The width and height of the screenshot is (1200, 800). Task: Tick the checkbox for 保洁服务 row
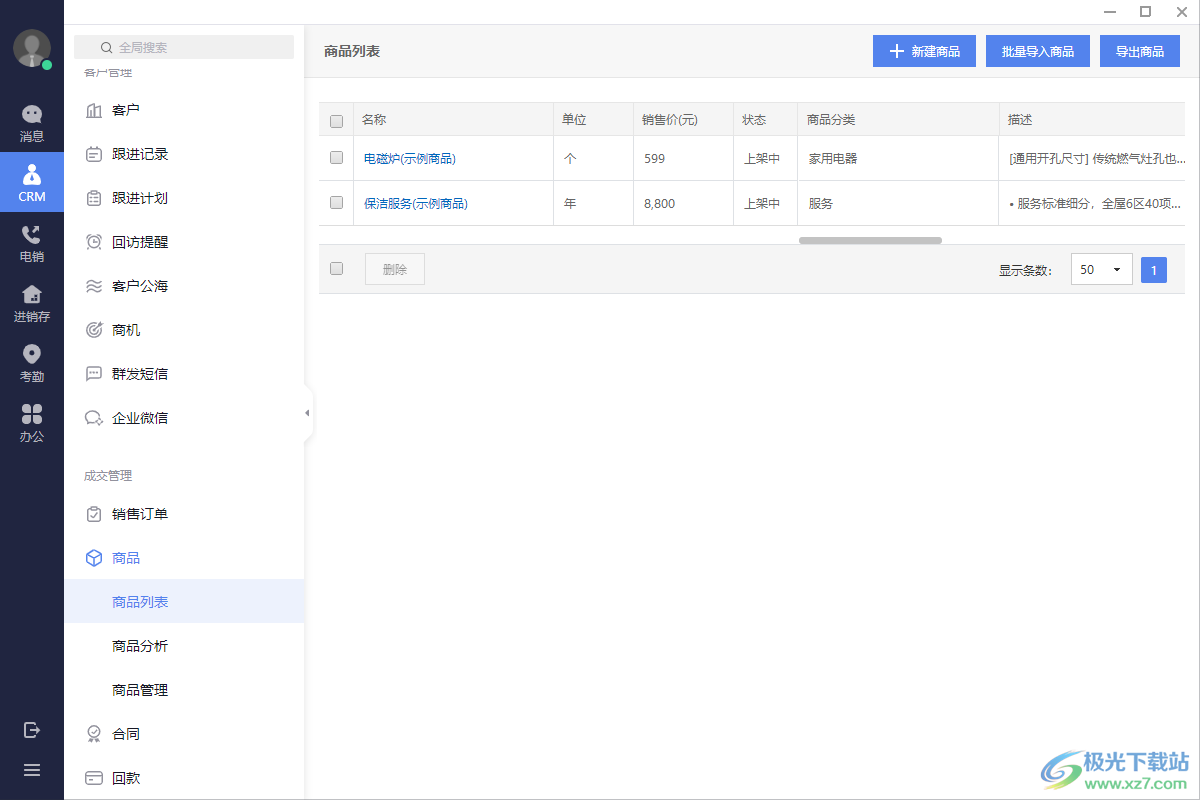(336, 203)
